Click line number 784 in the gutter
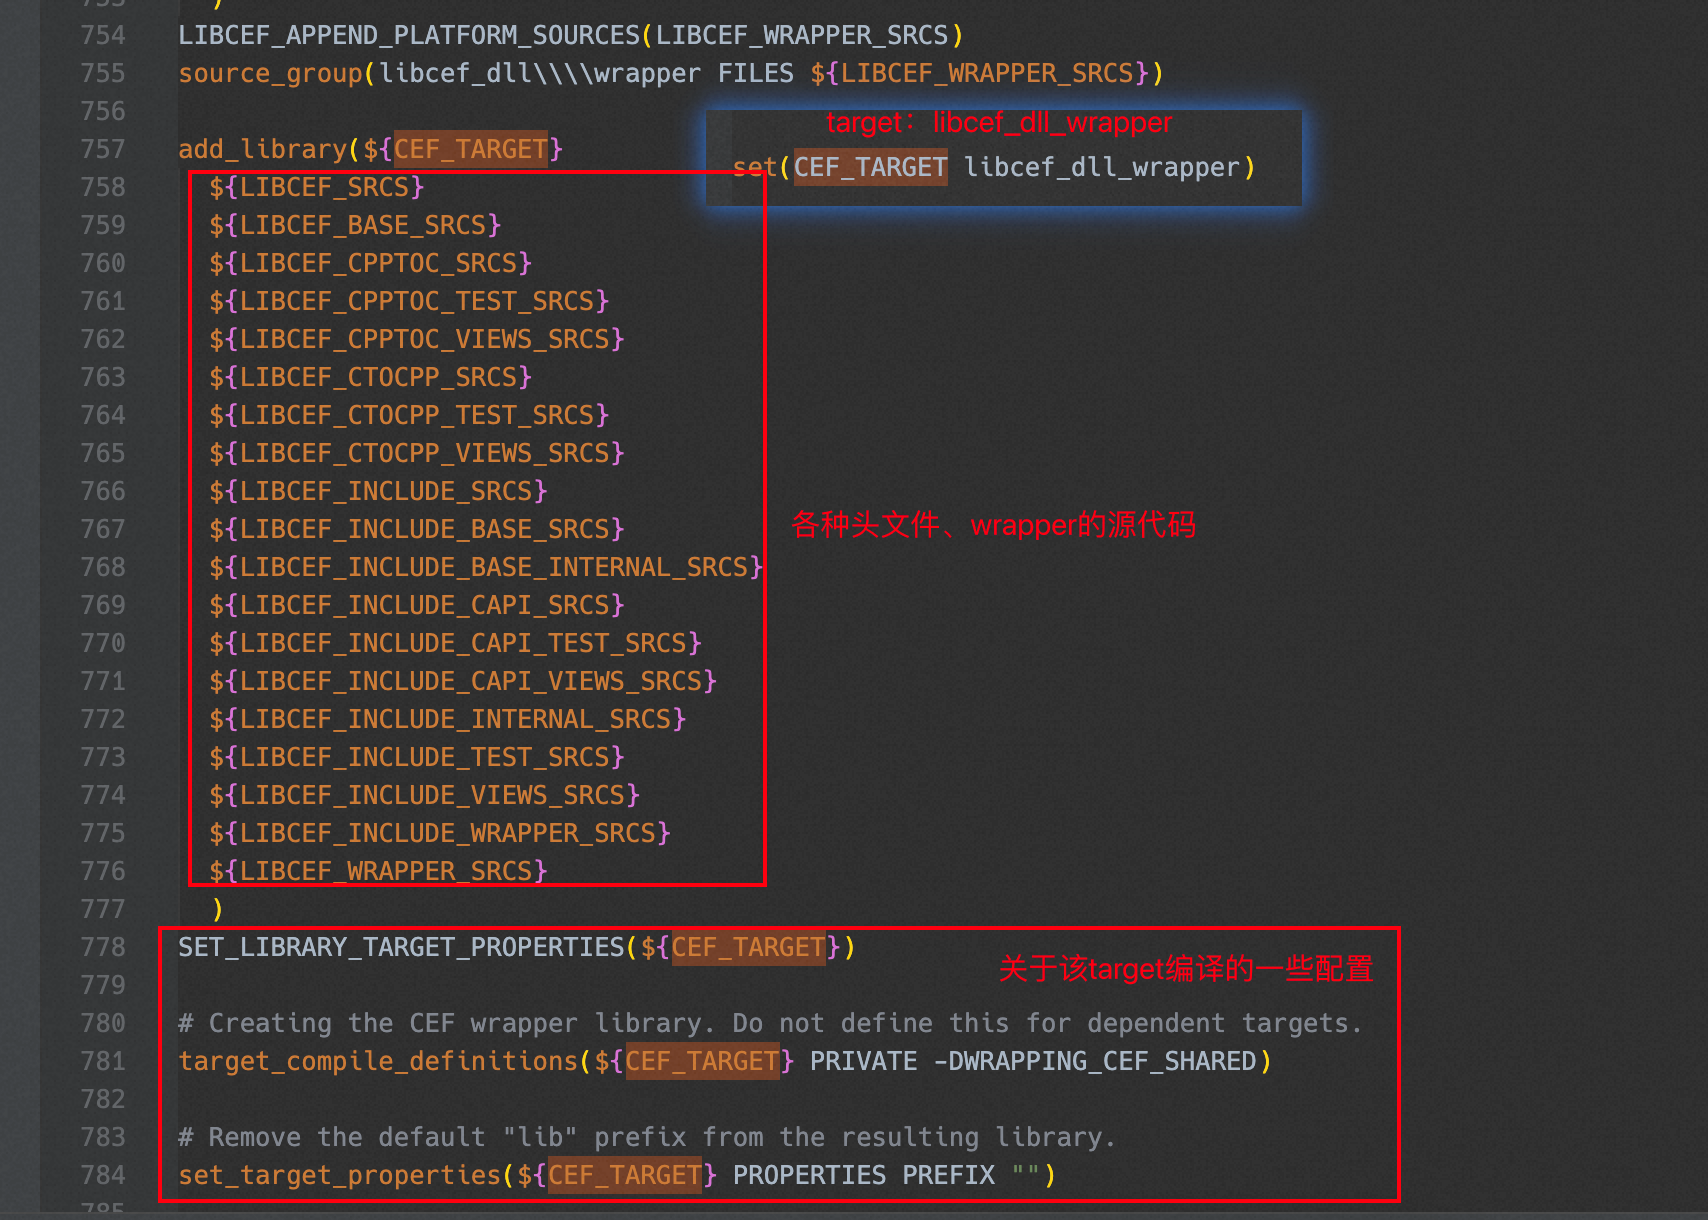This screenshot has width=1708, height=1220. click(103, 1175)
